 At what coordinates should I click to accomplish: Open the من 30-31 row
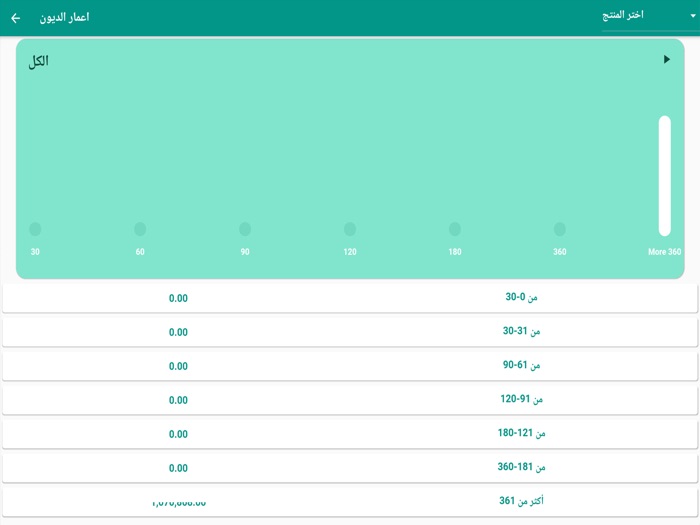tap(350, 332)
